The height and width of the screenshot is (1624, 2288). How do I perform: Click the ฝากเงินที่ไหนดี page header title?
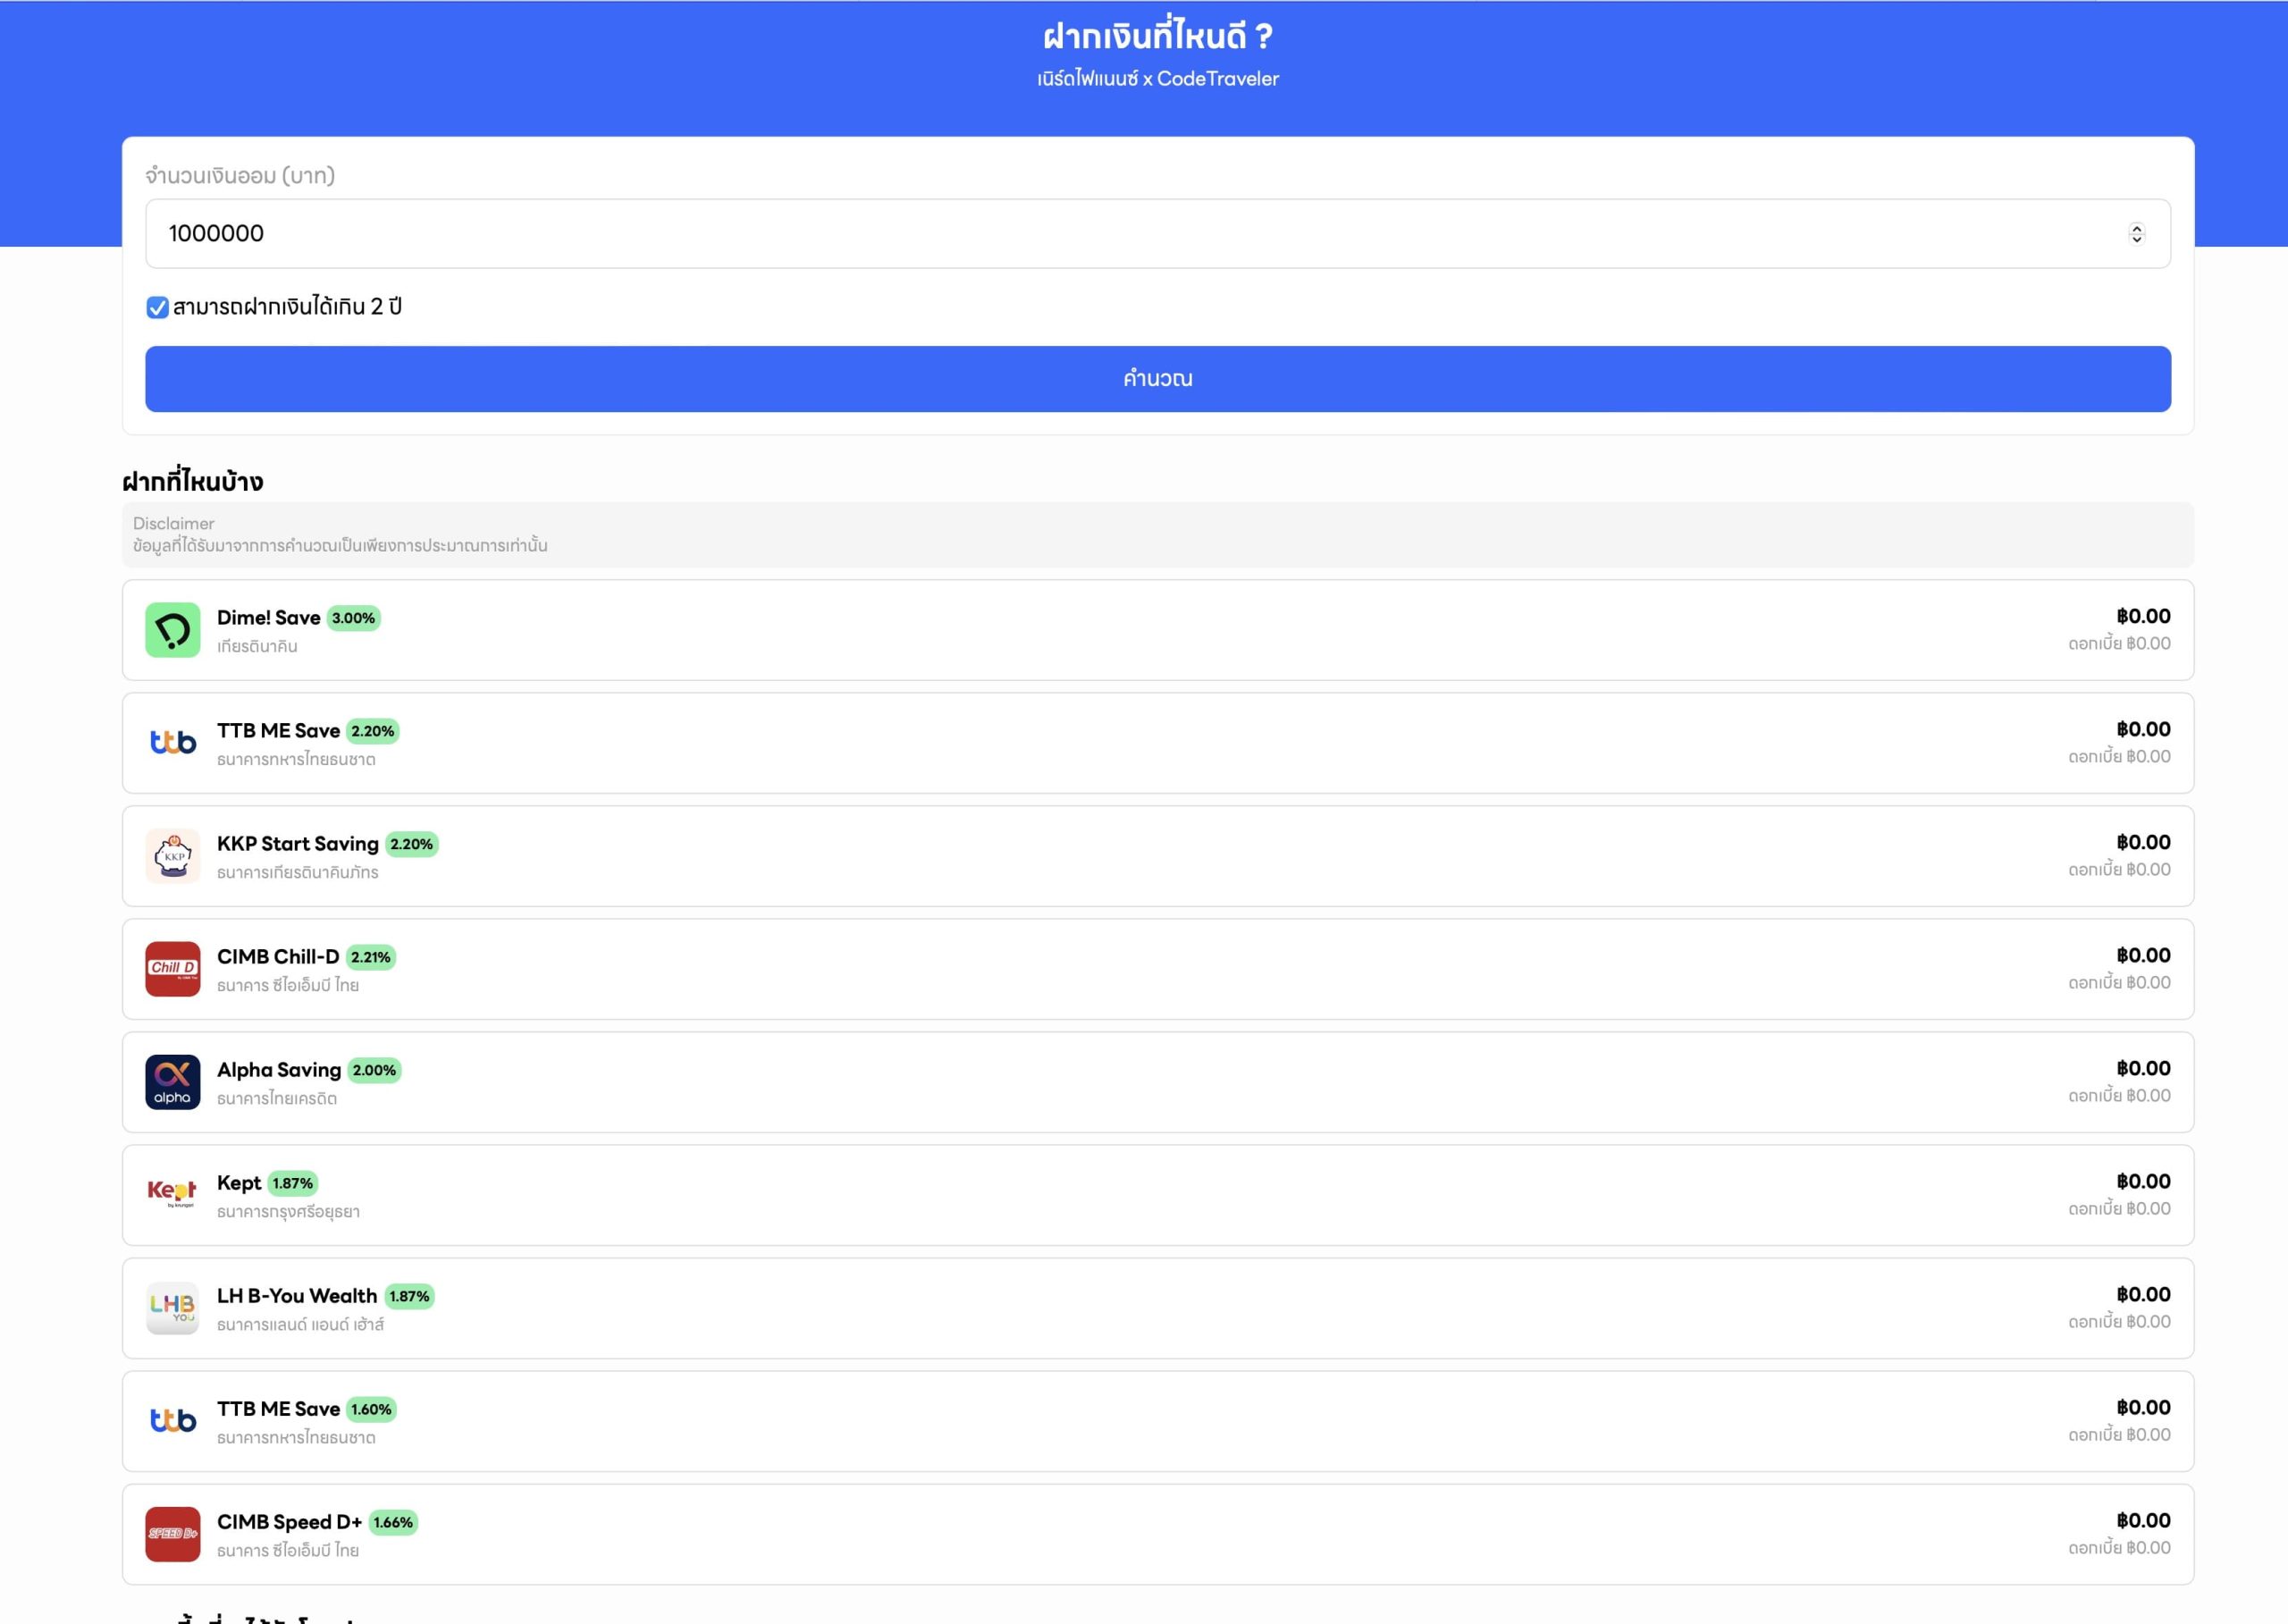point(1157,37)
